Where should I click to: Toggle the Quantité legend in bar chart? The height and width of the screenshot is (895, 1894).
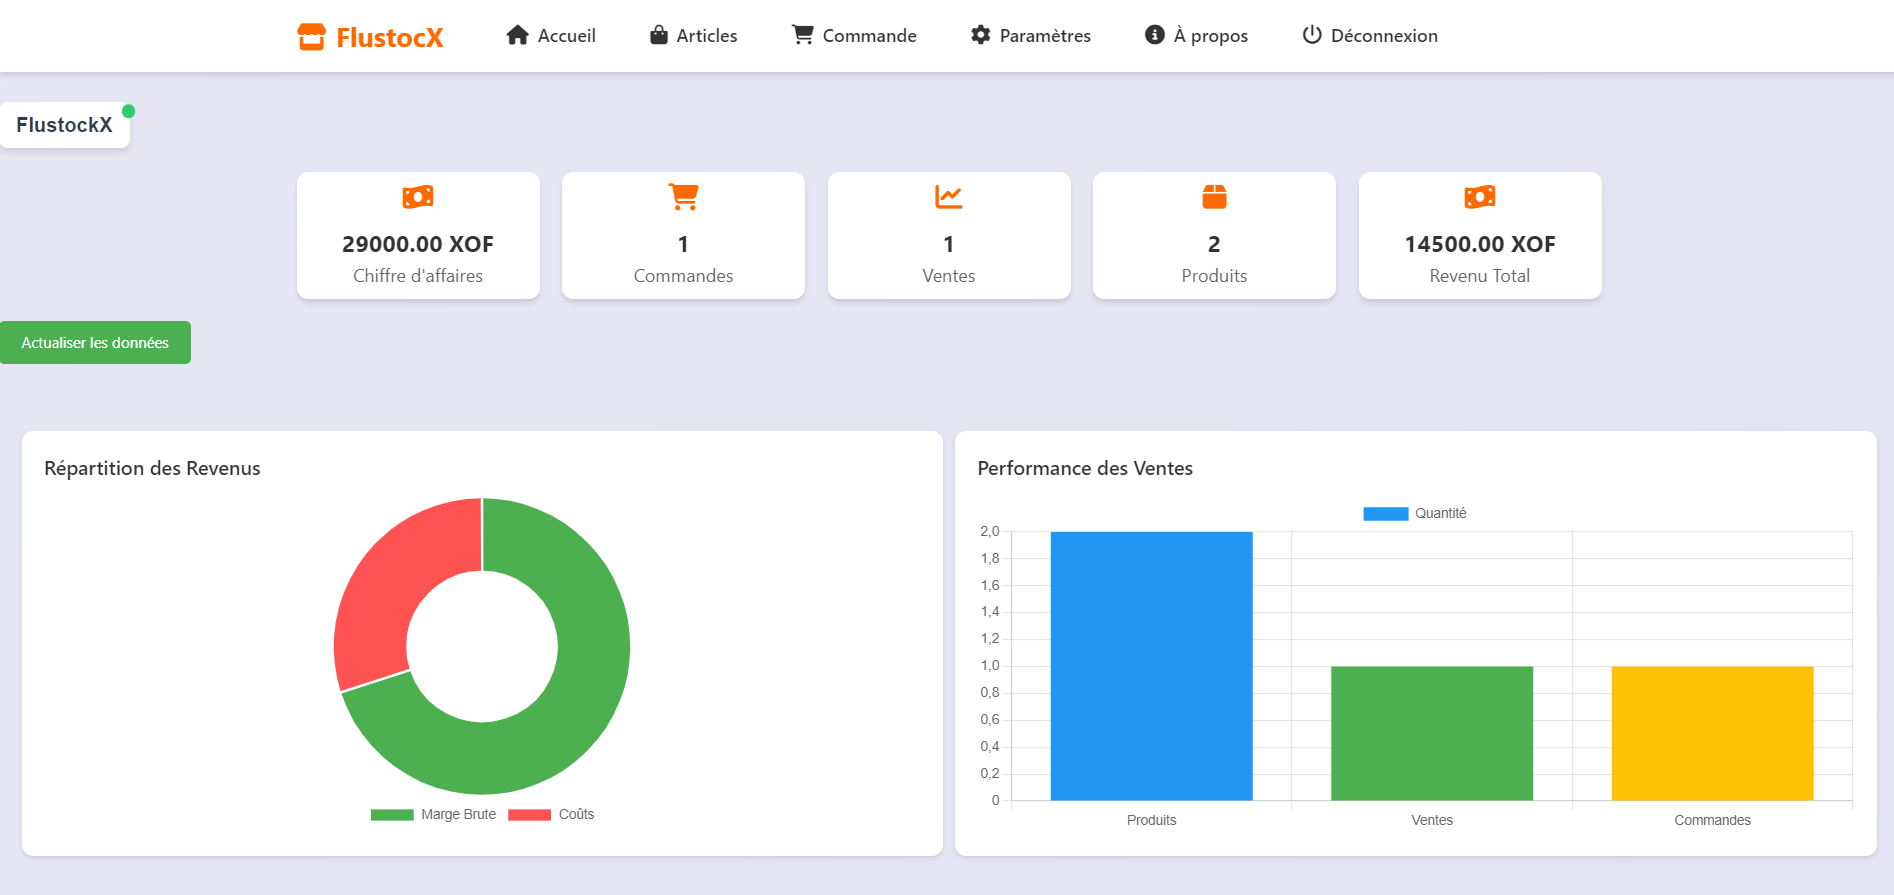[x=1414, y=514]
